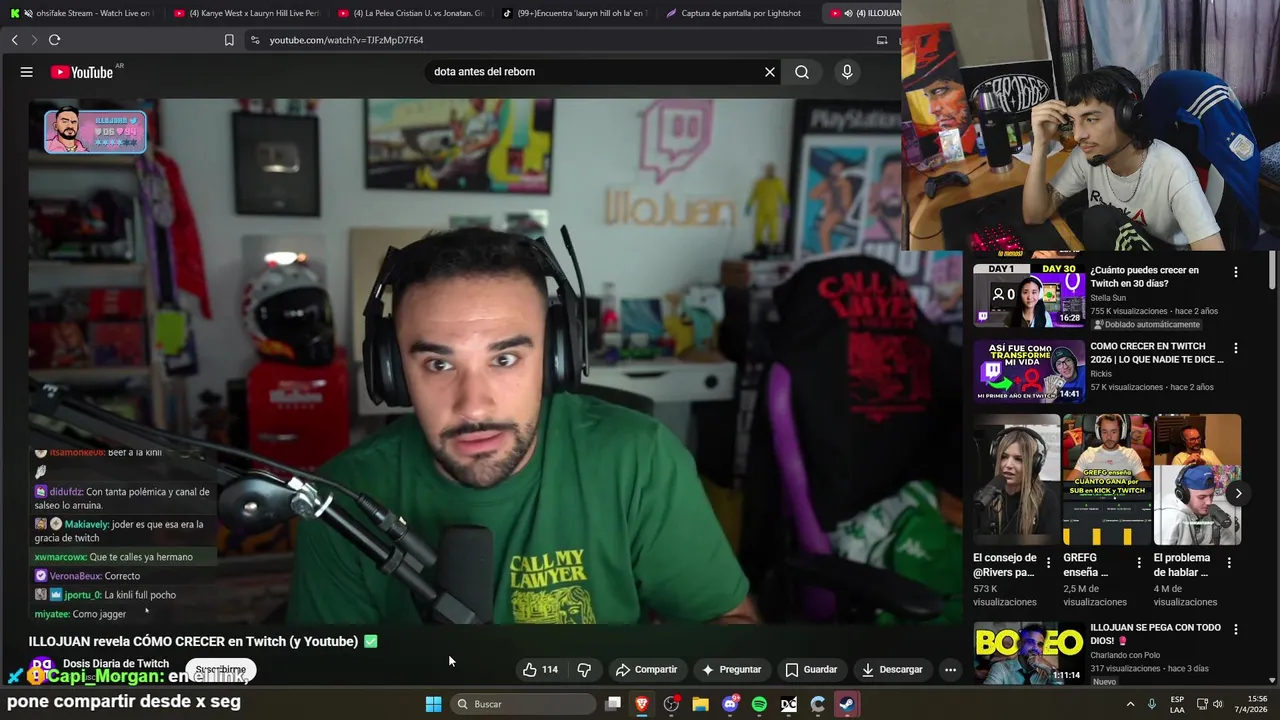Image resolution: width=1280 pixels, height=720 pixels.
Task: Open the Spotify taskbar icon
Action: coord(759,704)
